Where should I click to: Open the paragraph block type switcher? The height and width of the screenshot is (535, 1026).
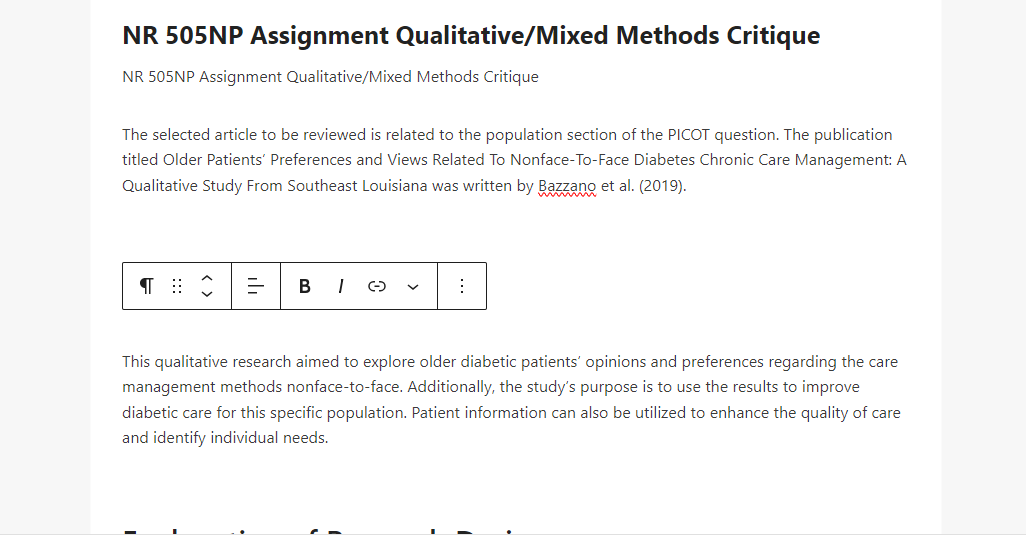click(x=147, y=286)
